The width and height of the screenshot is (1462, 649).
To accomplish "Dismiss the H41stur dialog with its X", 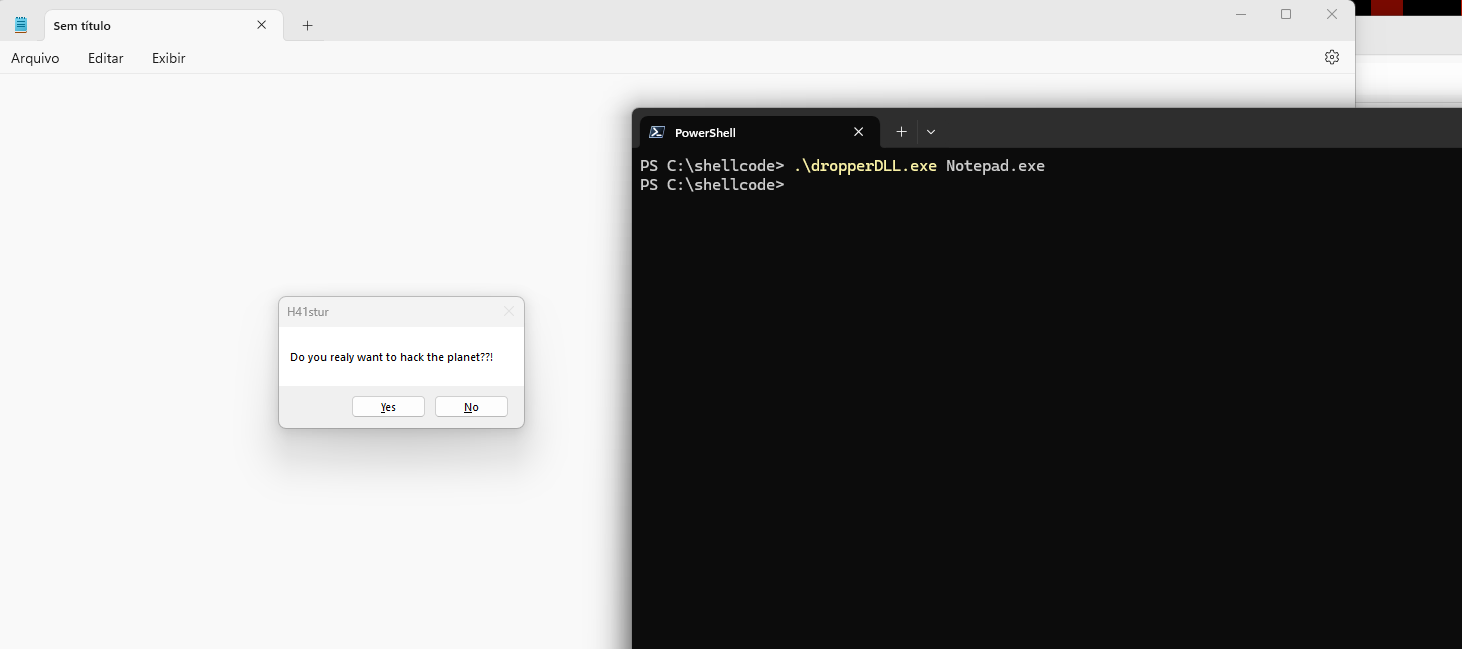I will (x=508, y=312).
